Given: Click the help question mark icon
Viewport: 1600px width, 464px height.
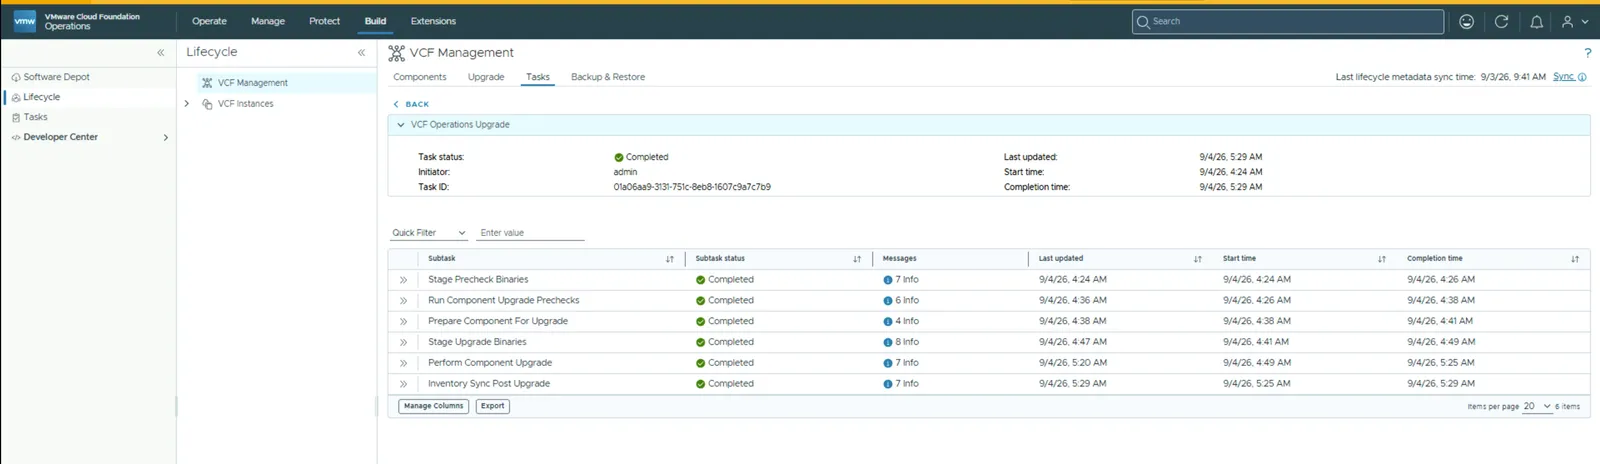Looking at the screenshot, I should (1587, 53).
